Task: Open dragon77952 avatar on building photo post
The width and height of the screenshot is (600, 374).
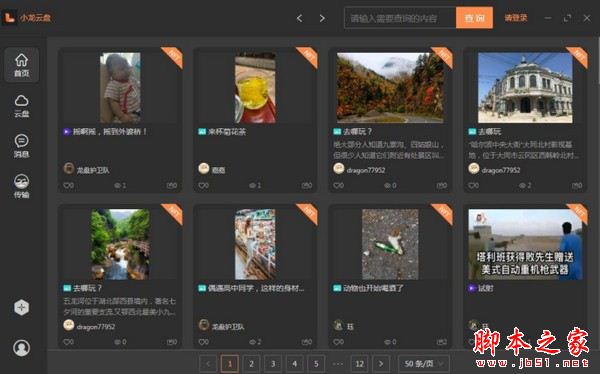Action: point(474,168)
